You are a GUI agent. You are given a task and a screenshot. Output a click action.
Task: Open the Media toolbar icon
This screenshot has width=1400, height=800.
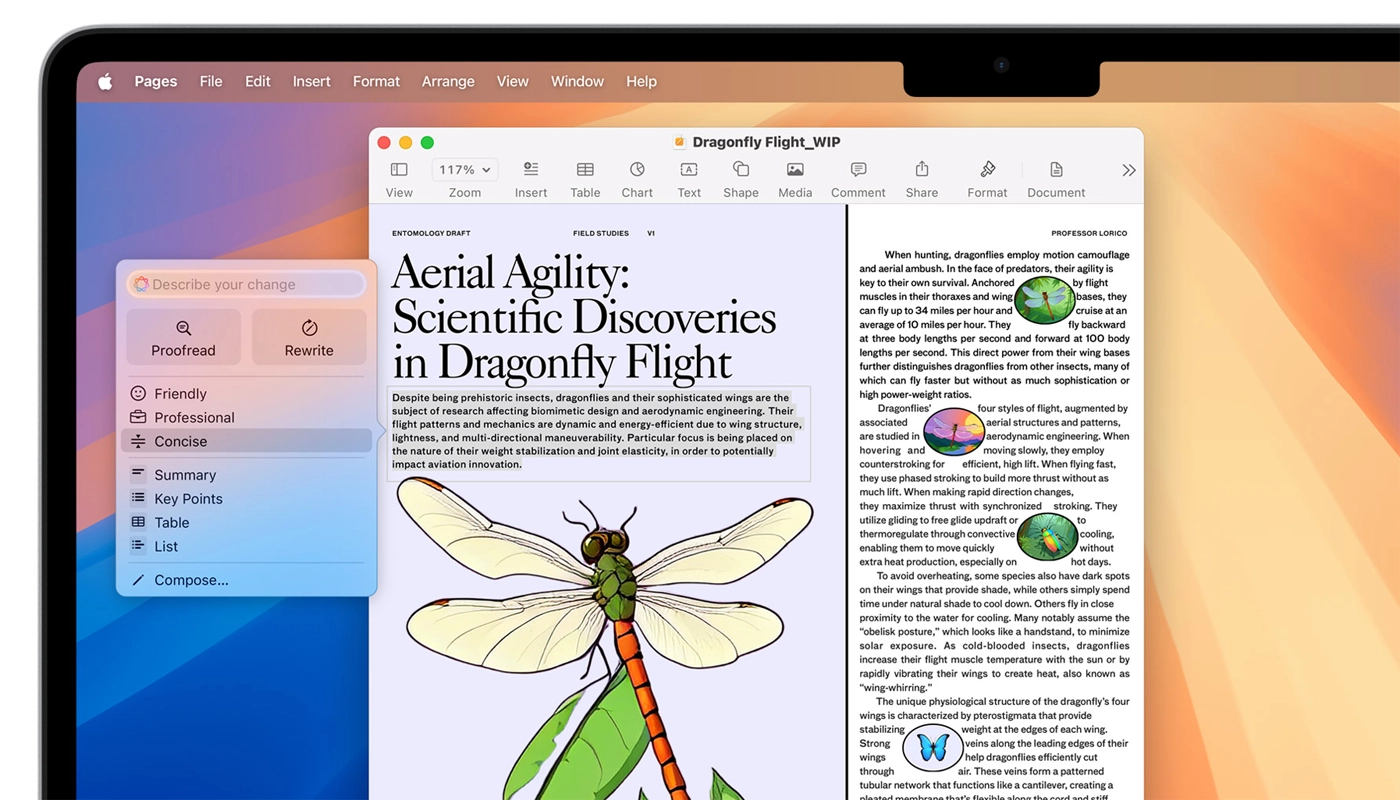pos(795,170)
